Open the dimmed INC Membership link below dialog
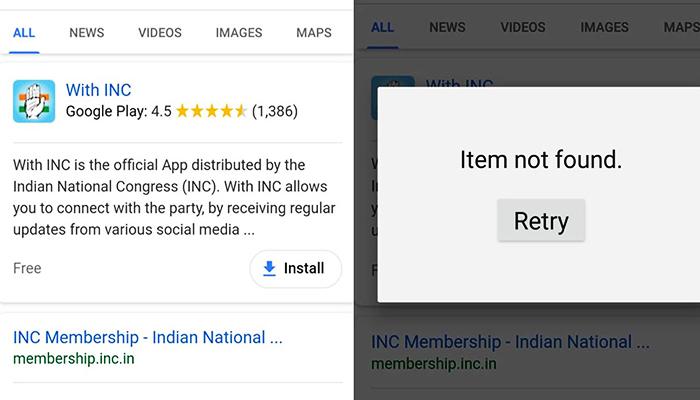Viewport: 700px width, 400px height. pyautogui.click(x=510, y=342)
